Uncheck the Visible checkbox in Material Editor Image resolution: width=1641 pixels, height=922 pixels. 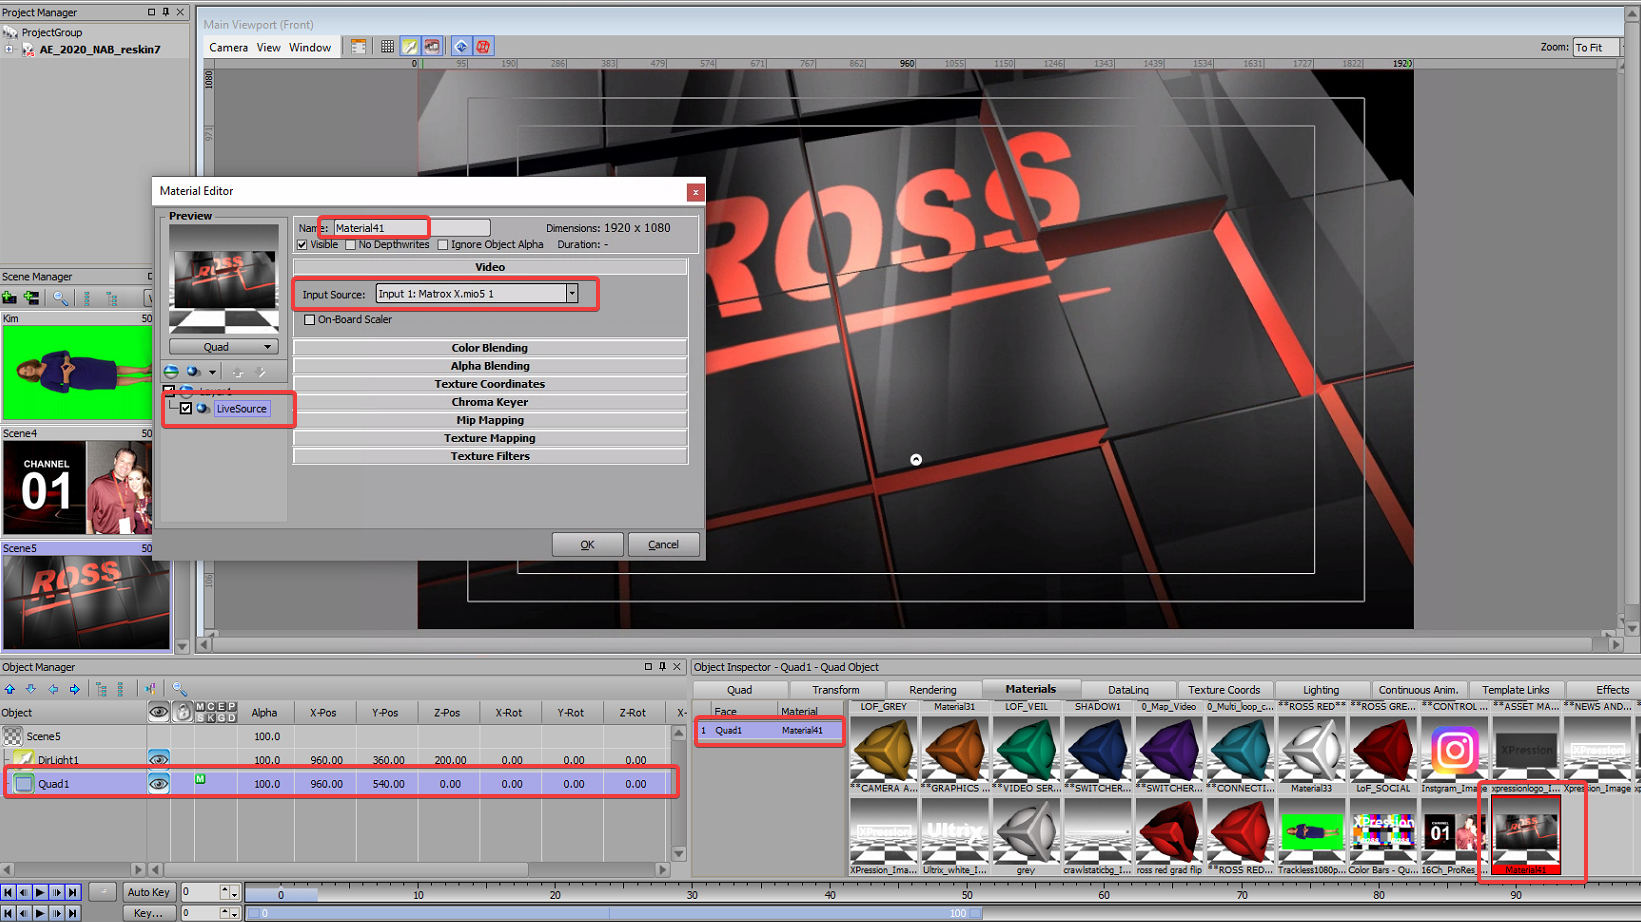click(x=302, y=245)
